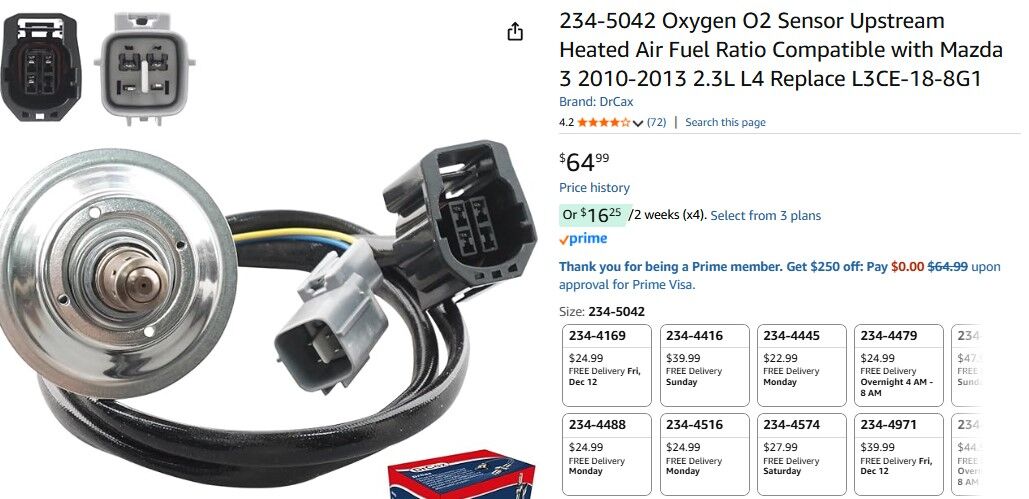Select the 234-4416 size option
Viewport: 1029px width, 499px height.
[x=704, y=365]
